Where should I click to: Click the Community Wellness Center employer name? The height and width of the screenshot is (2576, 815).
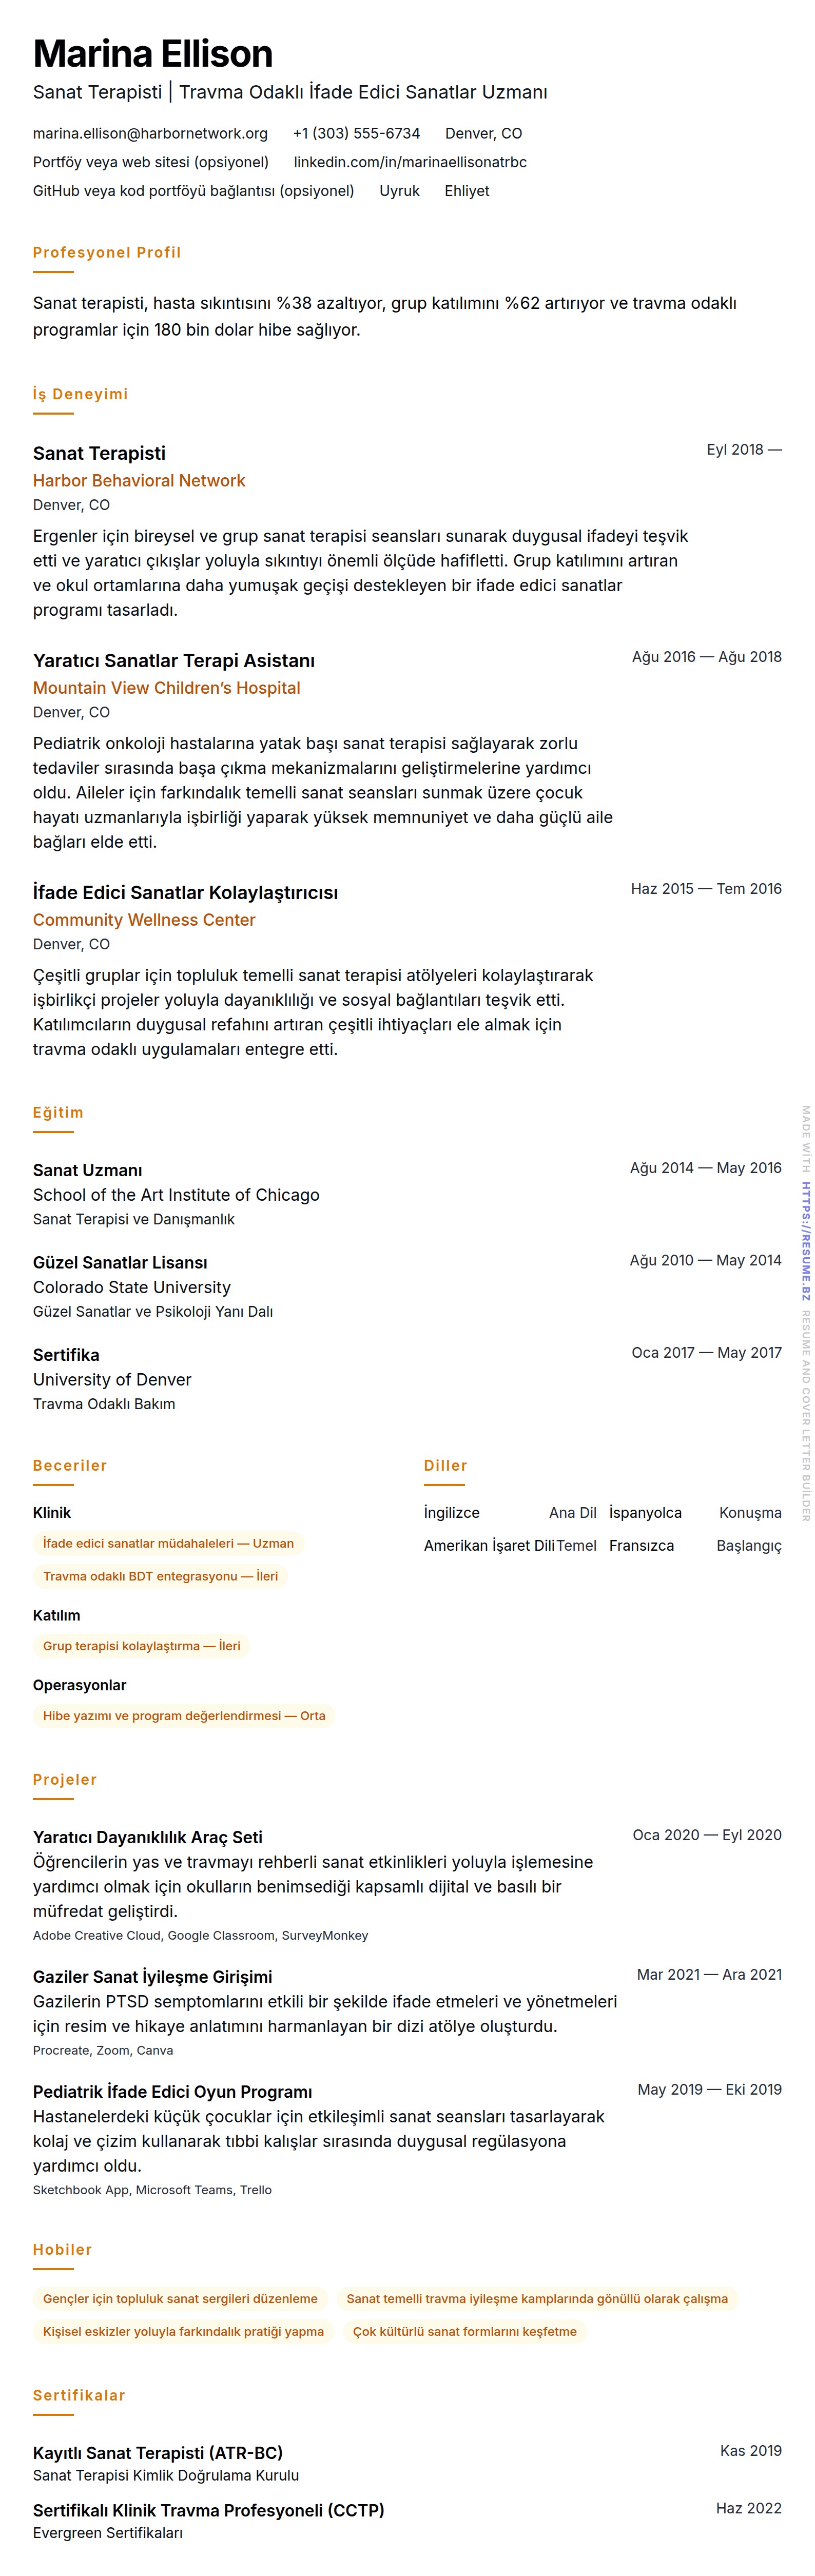tap(144, 920)
